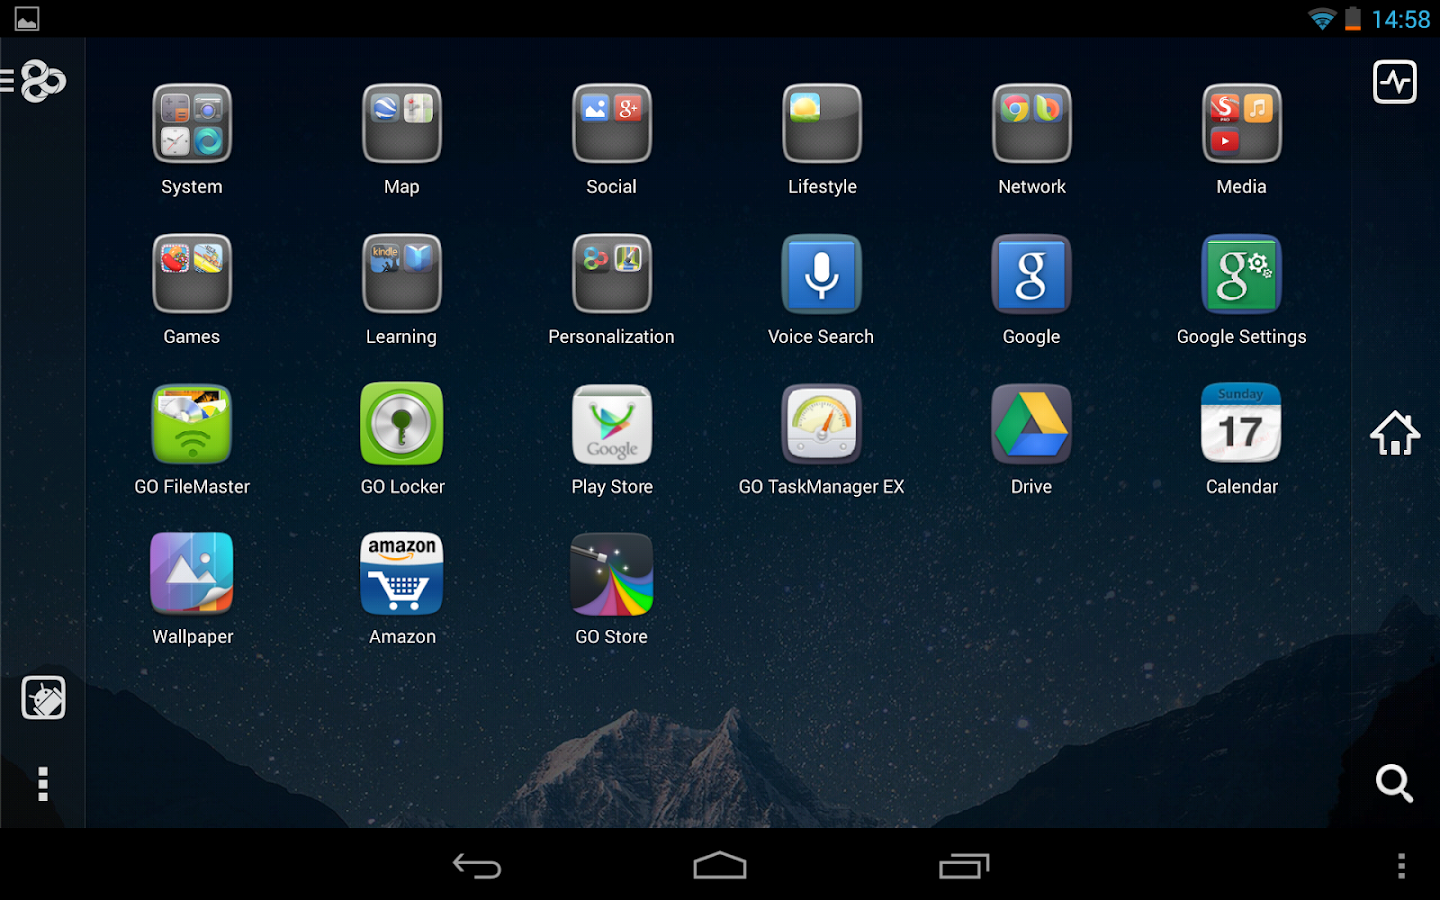The width and height of the screenshot is (1440, 900).
Task: Tap the themes paint icon in sidebar
Action: click(x=43, y=698)
